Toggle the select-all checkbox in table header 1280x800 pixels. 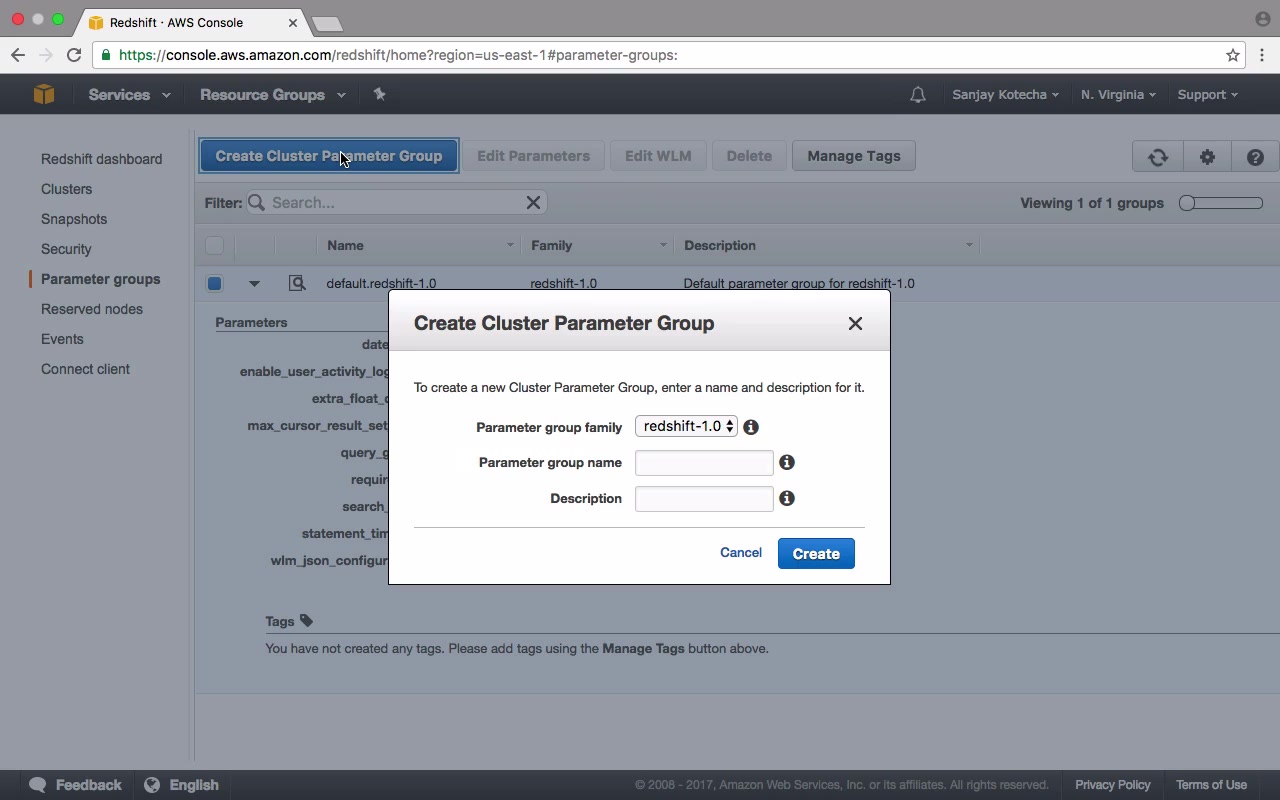(214, 245)
